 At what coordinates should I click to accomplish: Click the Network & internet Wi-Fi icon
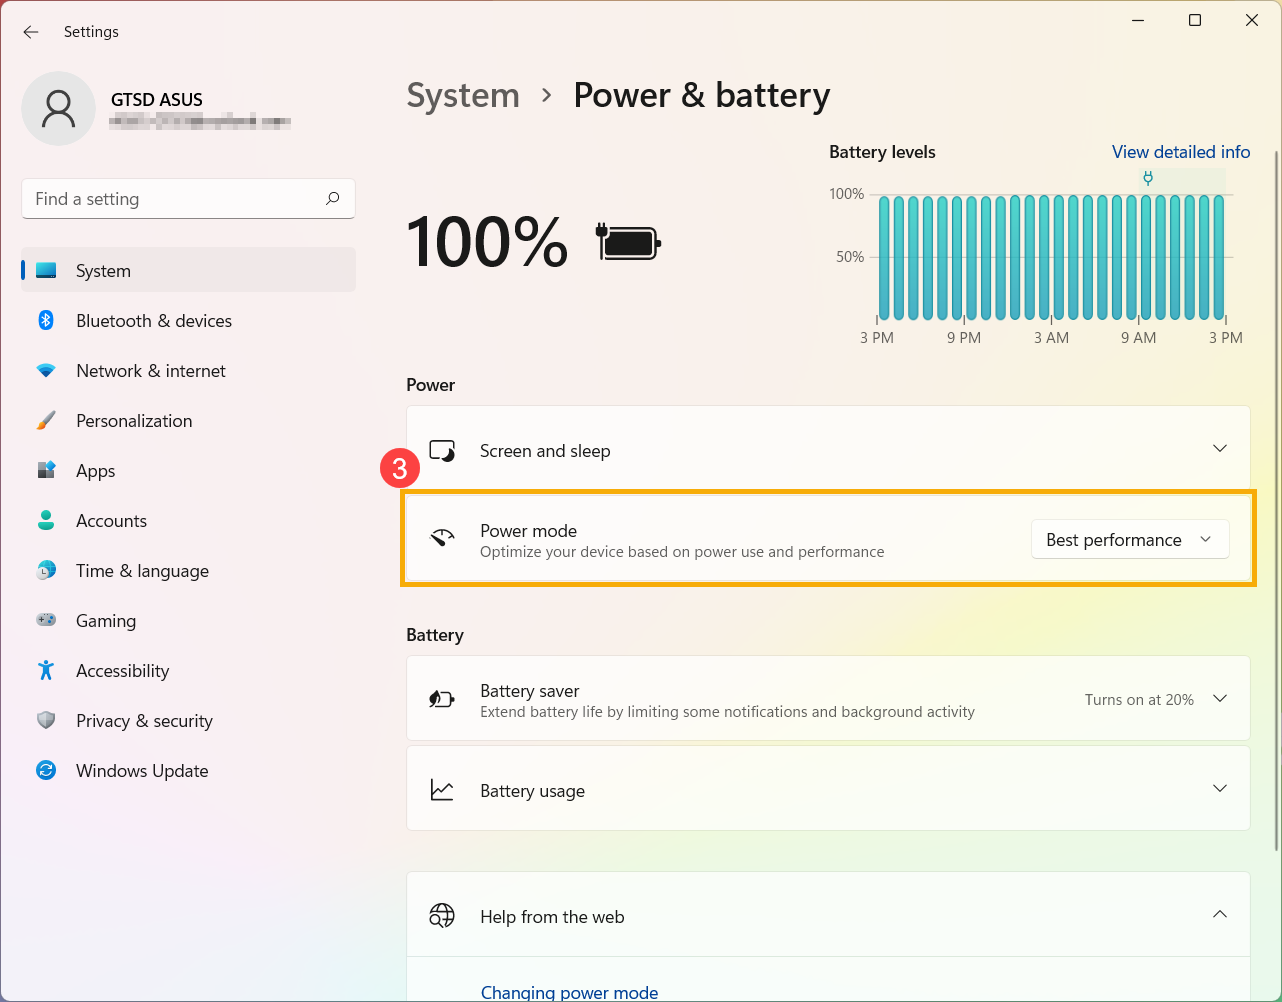coord(46,370)
